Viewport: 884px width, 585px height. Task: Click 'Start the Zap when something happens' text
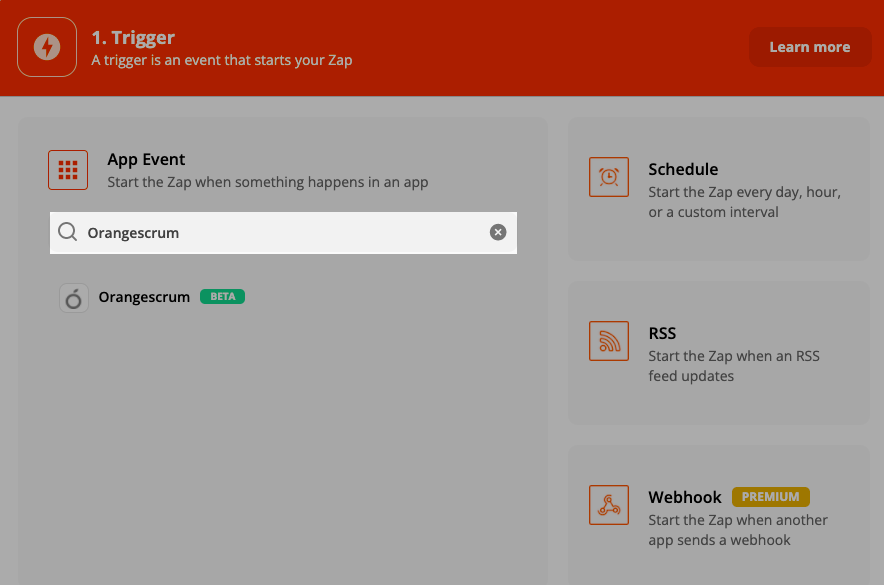point(268,182)
